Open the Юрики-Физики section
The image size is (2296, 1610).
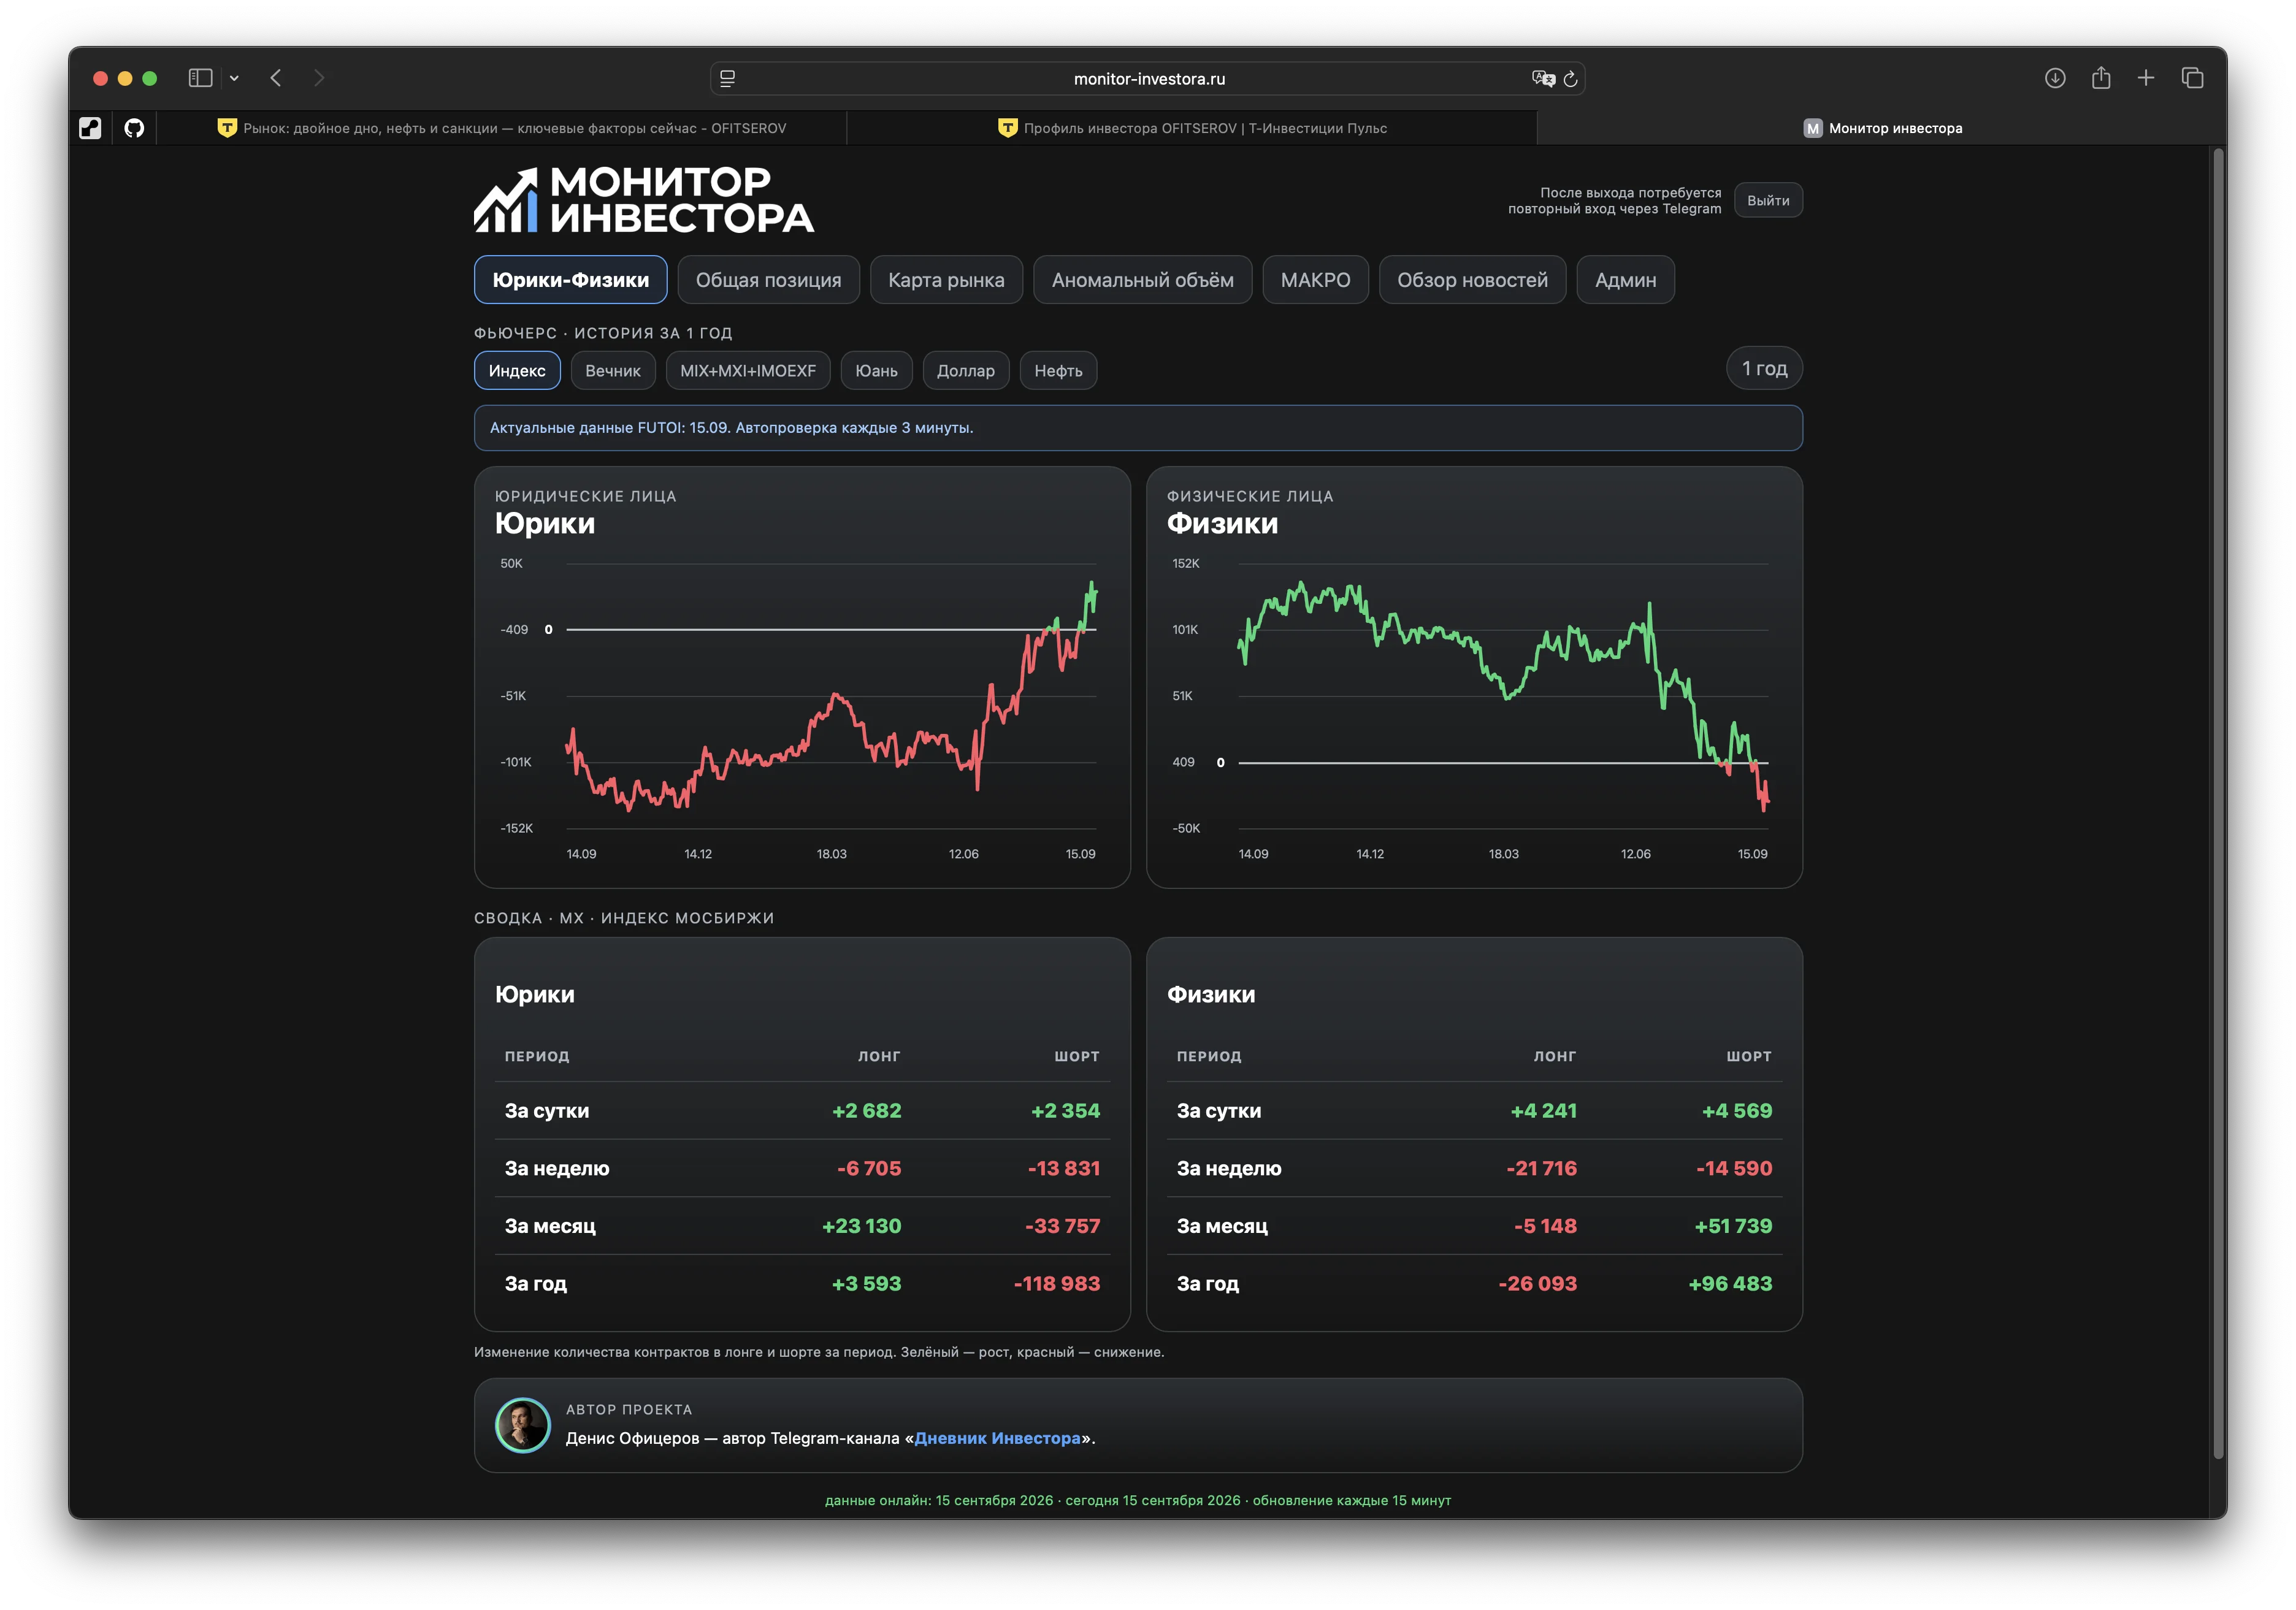[x=570, y=280]
